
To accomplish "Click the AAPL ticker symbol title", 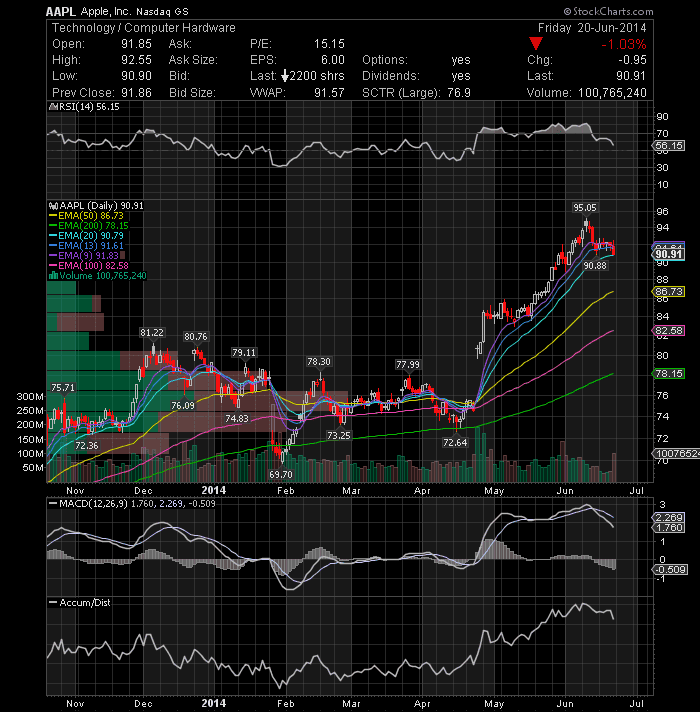I will pos(60,11).
